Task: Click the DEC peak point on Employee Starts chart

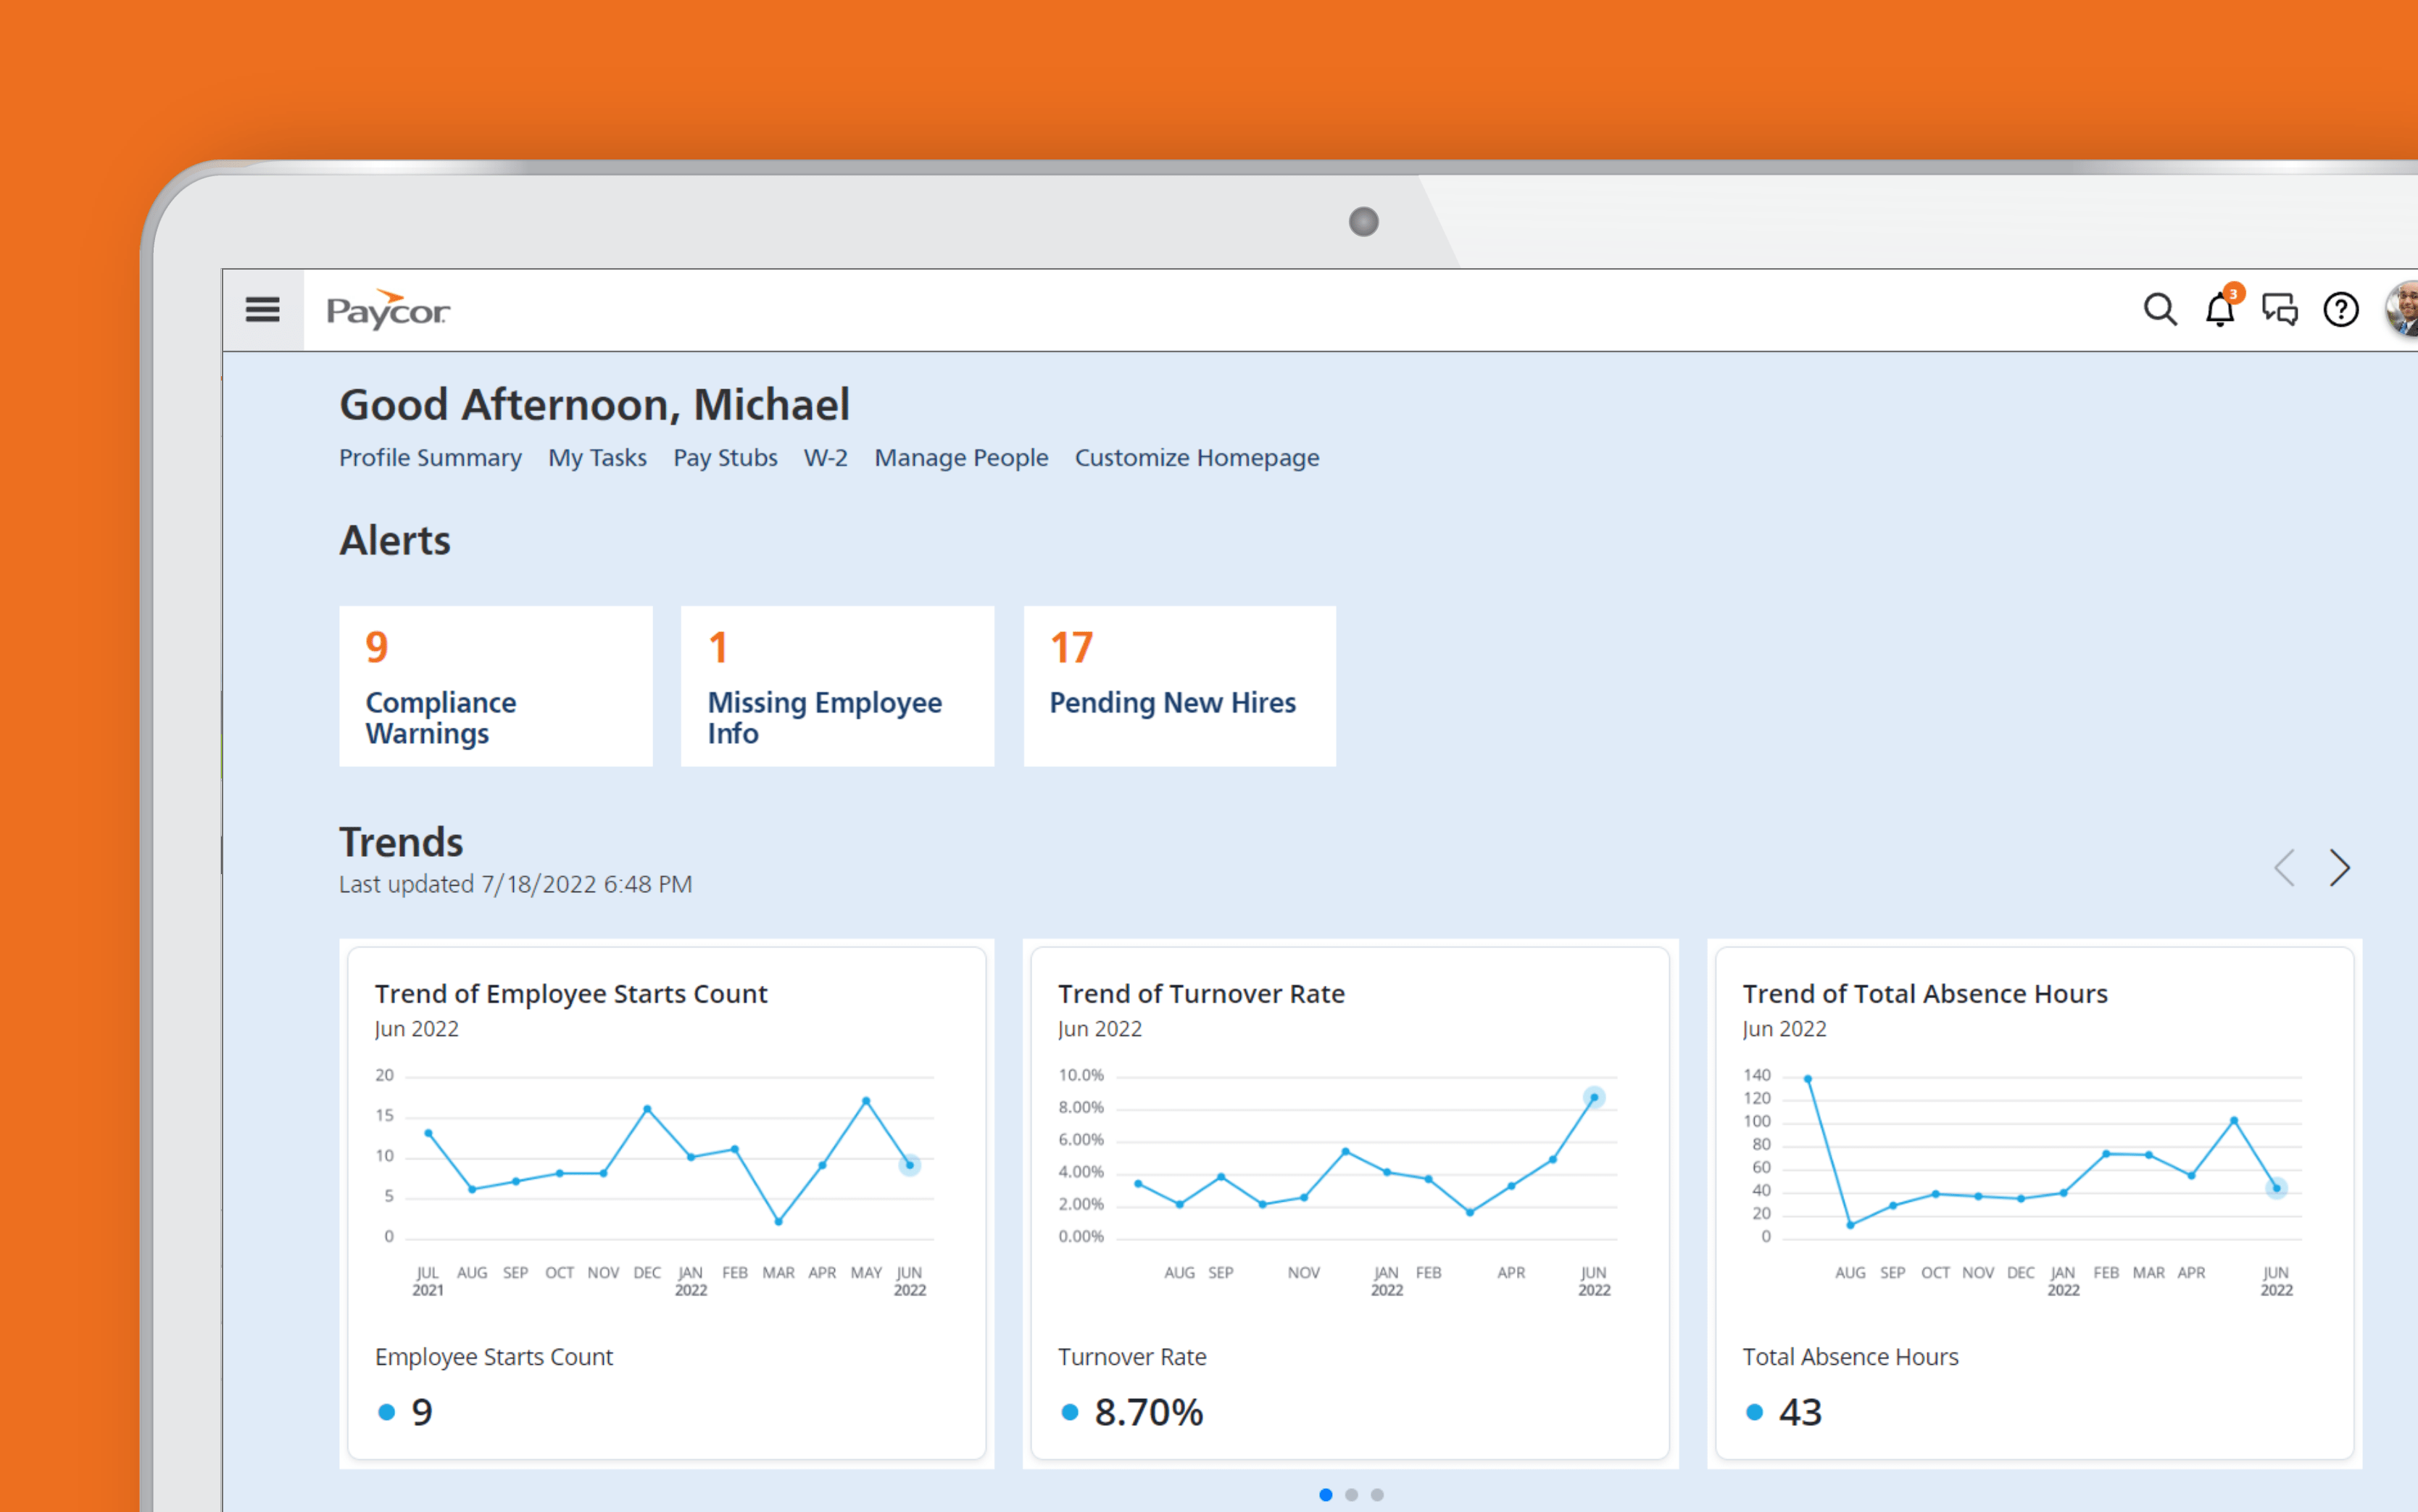Action: [x=647, y=1109]
